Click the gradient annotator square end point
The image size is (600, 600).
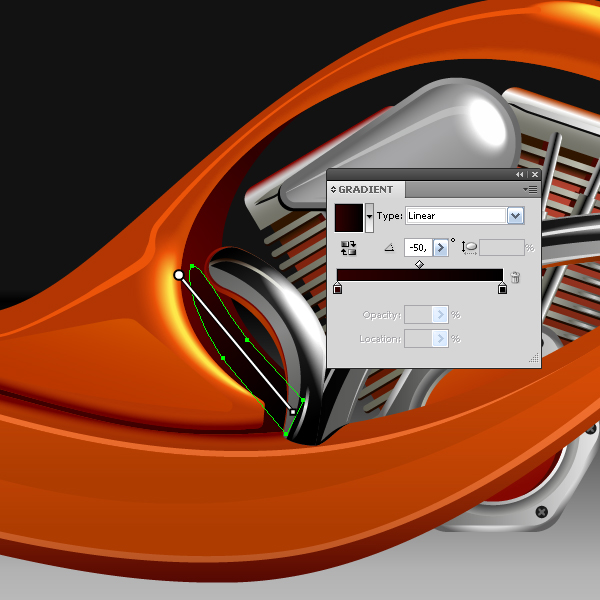293,412
